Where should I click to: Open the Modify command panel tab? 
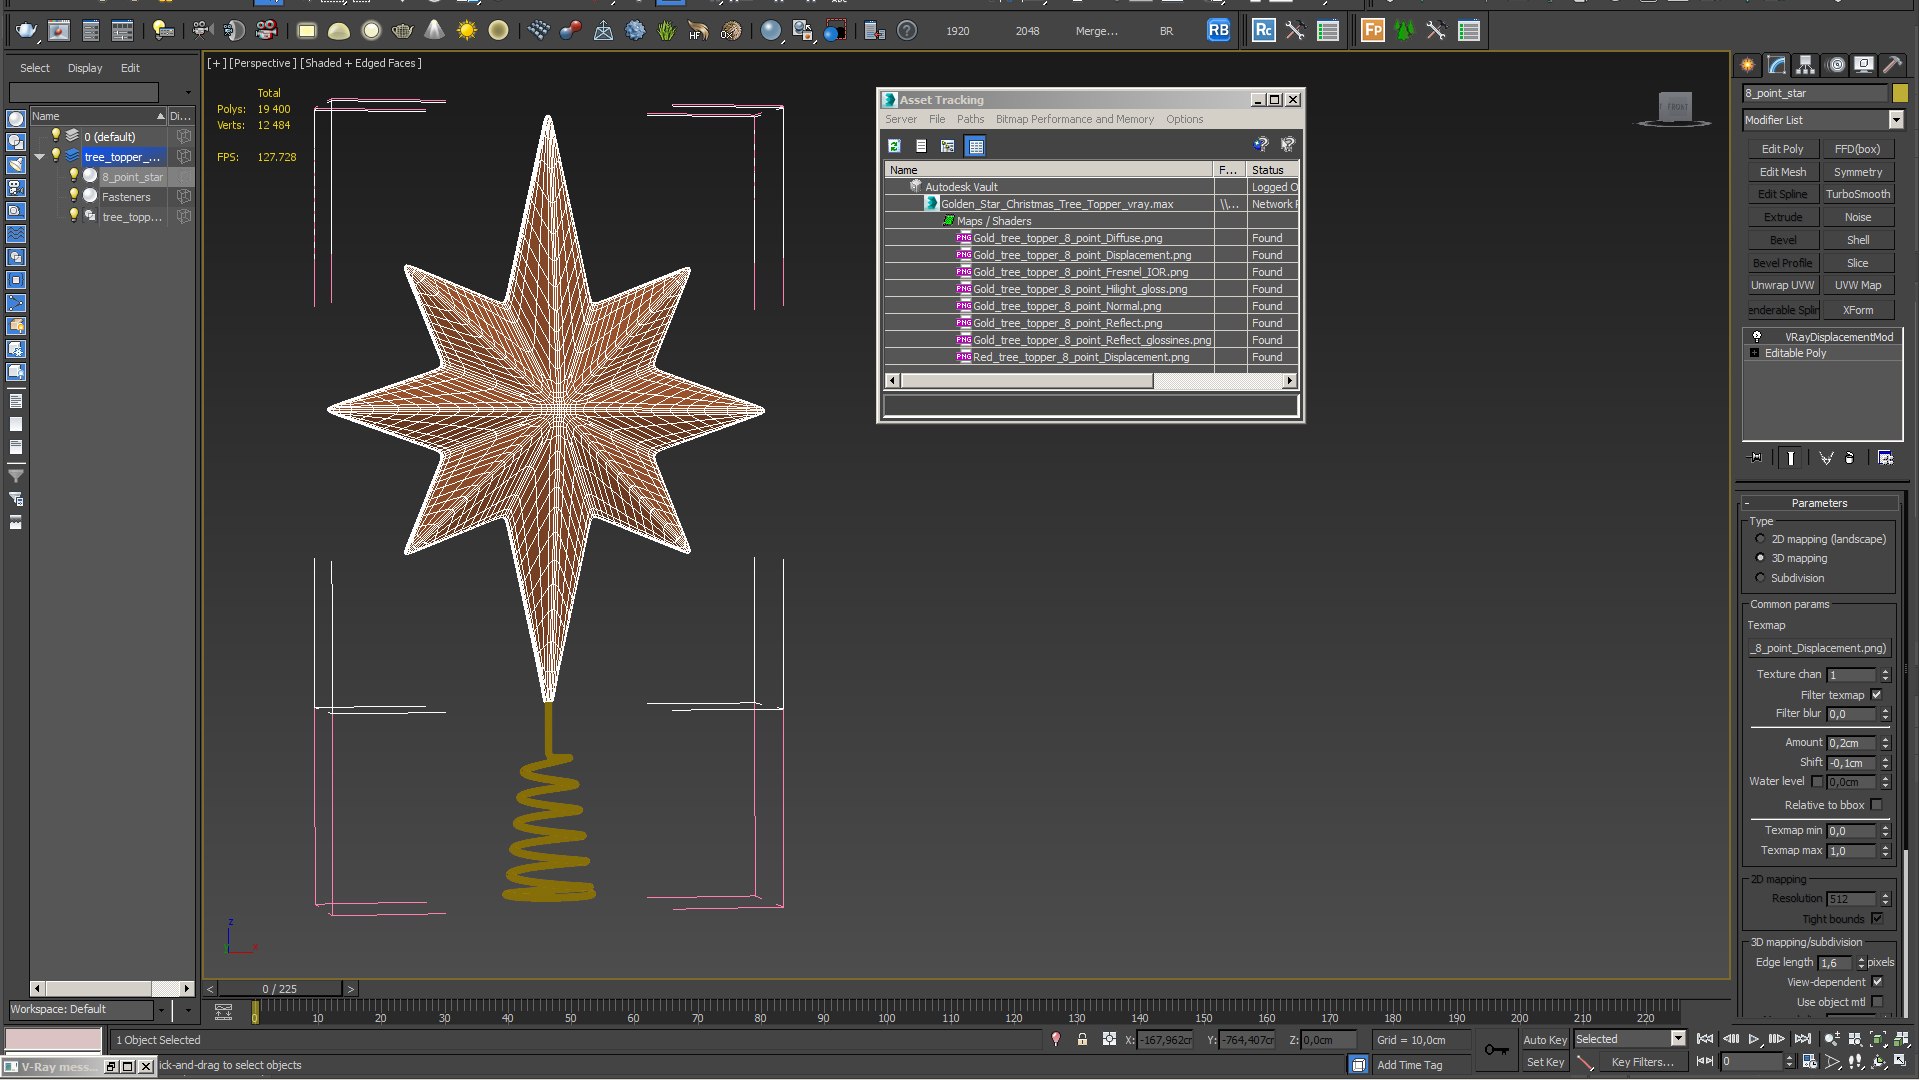(x=1776, y=65)
